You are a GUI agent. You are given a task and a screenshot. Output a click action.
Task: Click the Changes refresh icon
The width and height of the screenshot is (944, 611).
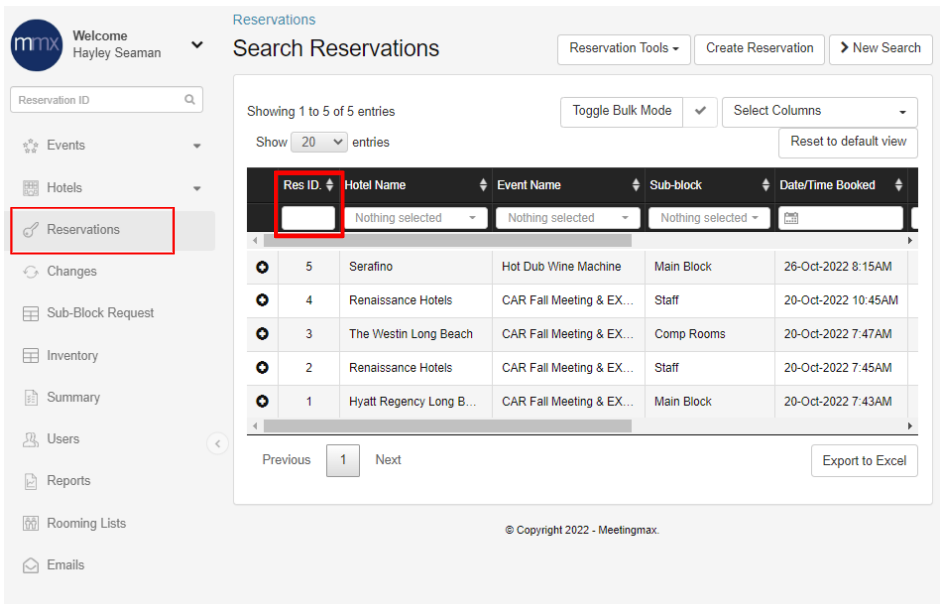(x=31, y=272)
